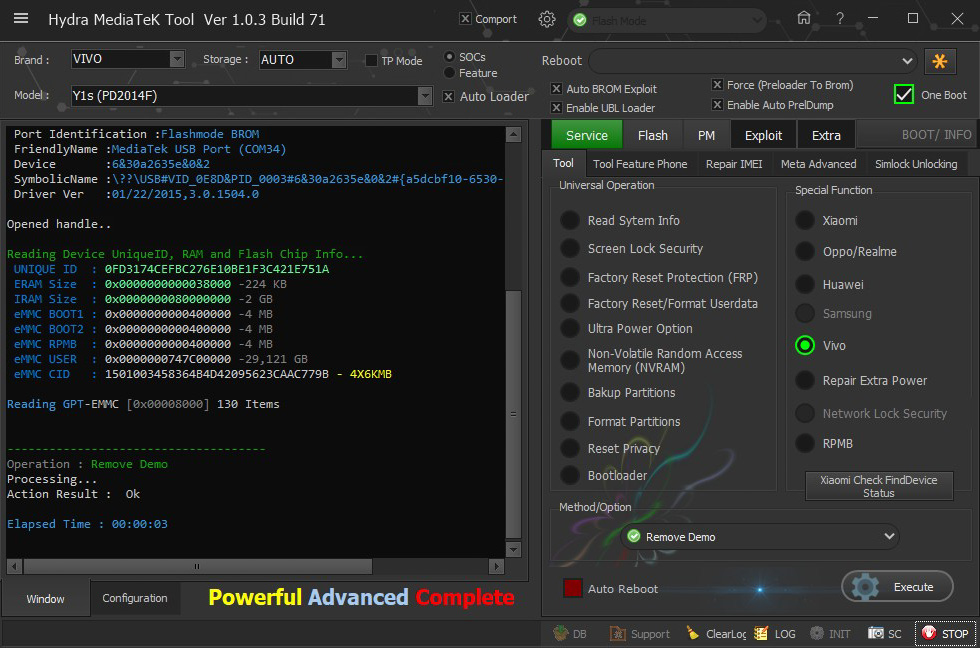The width and height of the screenshot is (980, 648).
Task: Open the Repair IMEI subtab
Action: click(x=734, y=164)
